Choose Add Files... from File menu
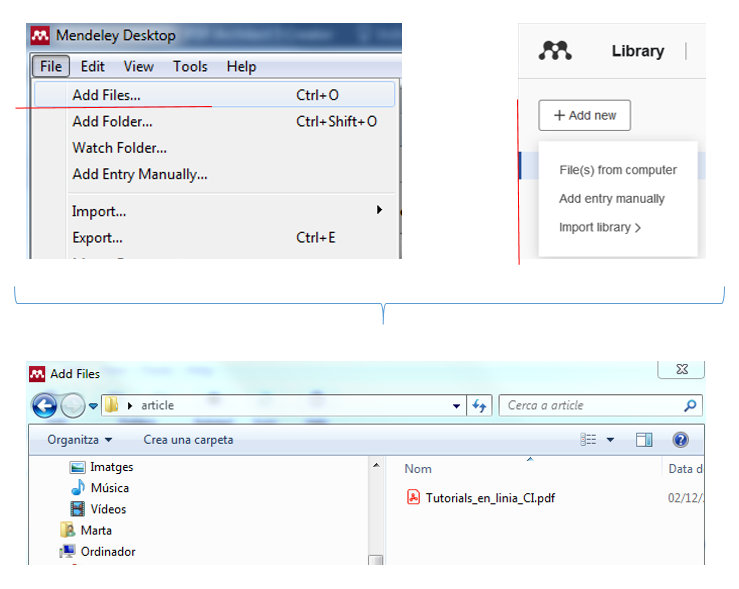 (214, 95)
